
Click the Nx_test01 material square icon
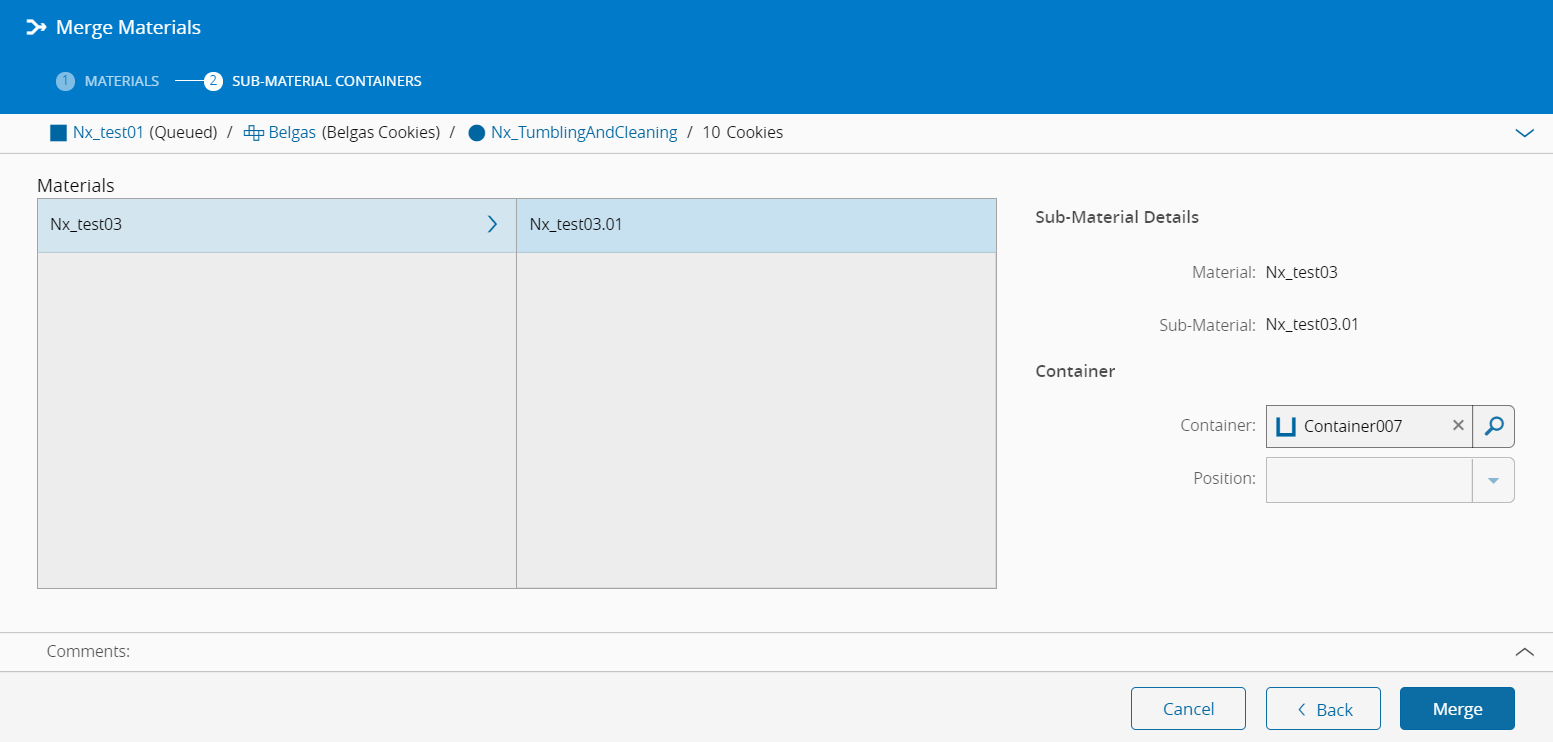pos(58,132)
